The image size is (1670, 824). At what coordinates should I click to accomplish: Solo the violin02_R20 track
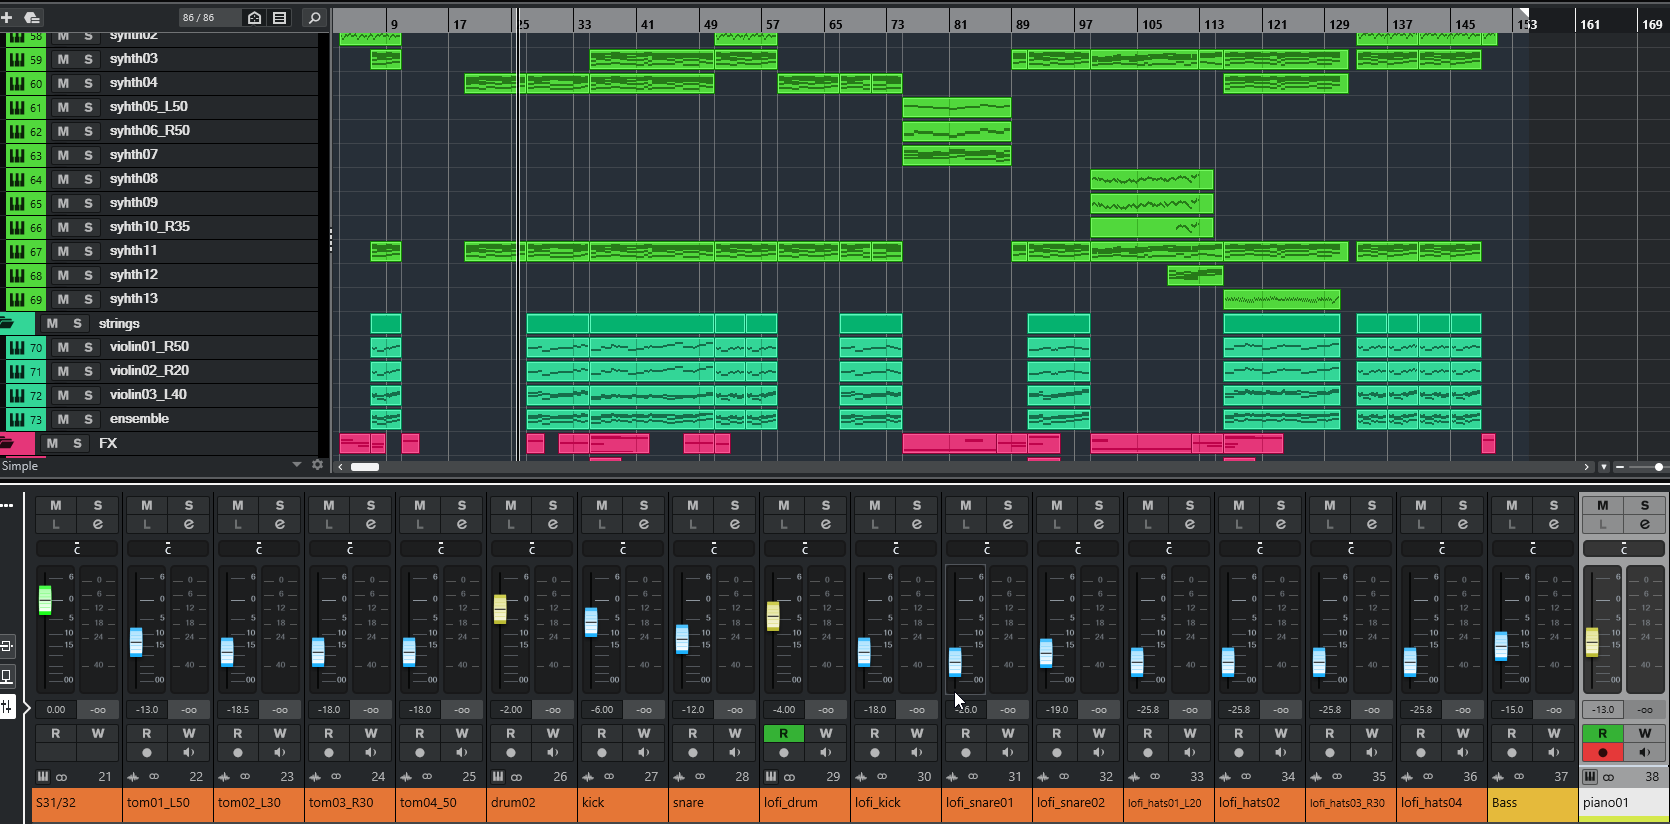point(88,371)
